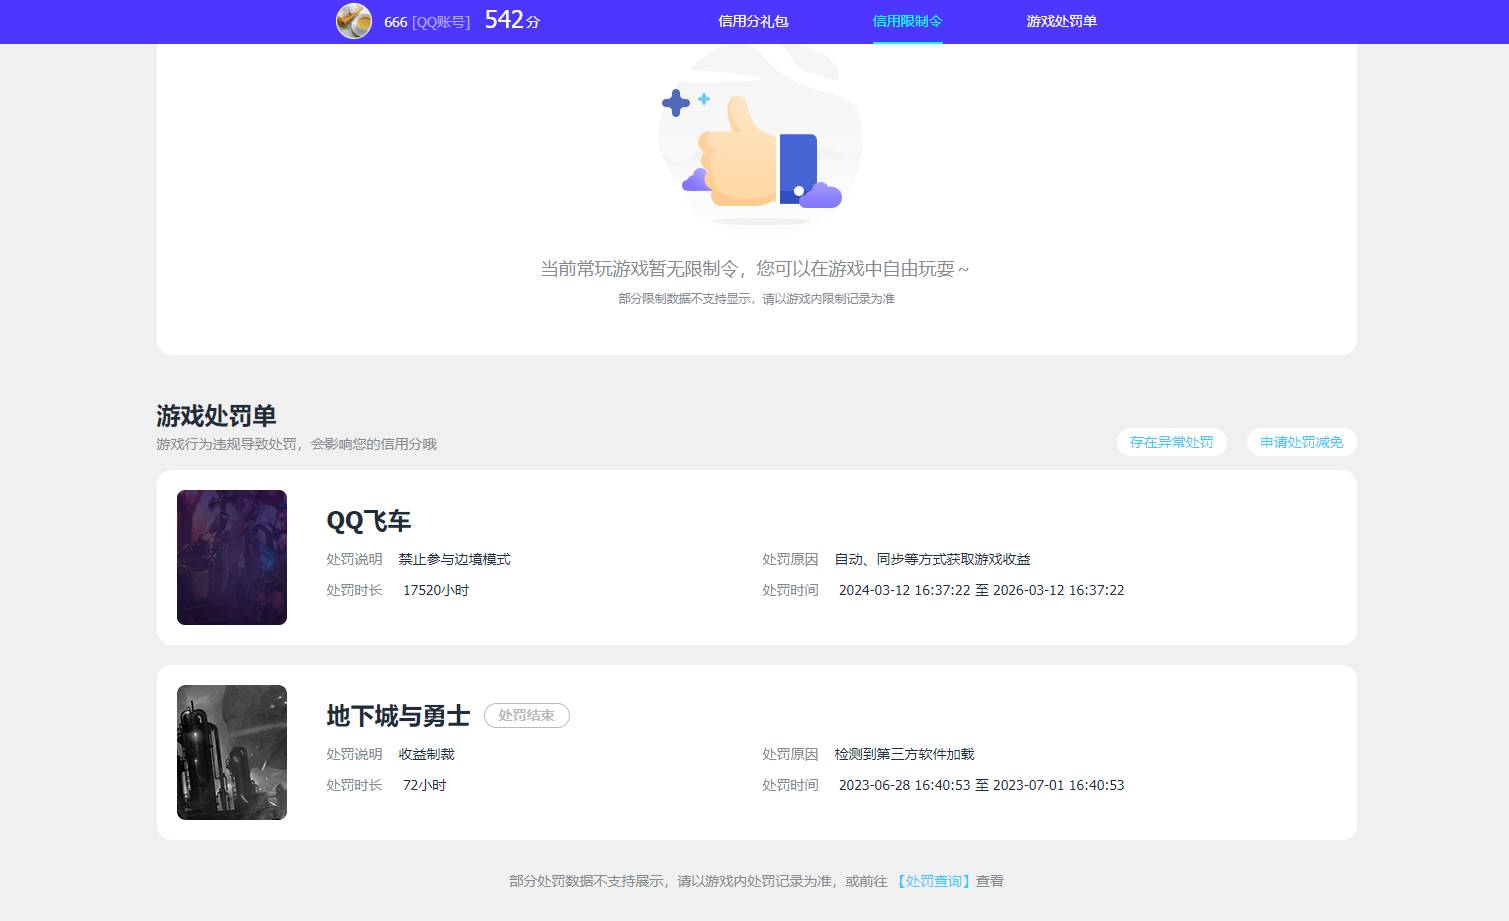
Task: Click the 存在异常处罚 button
Action: [x=1171, y=441]
